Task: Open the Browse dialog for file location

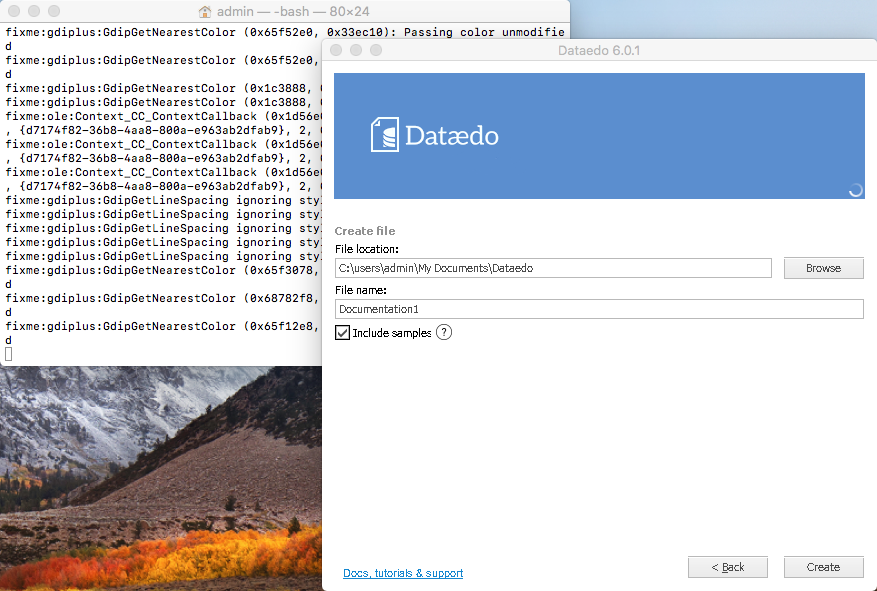Action: click(x=823, y=268)
